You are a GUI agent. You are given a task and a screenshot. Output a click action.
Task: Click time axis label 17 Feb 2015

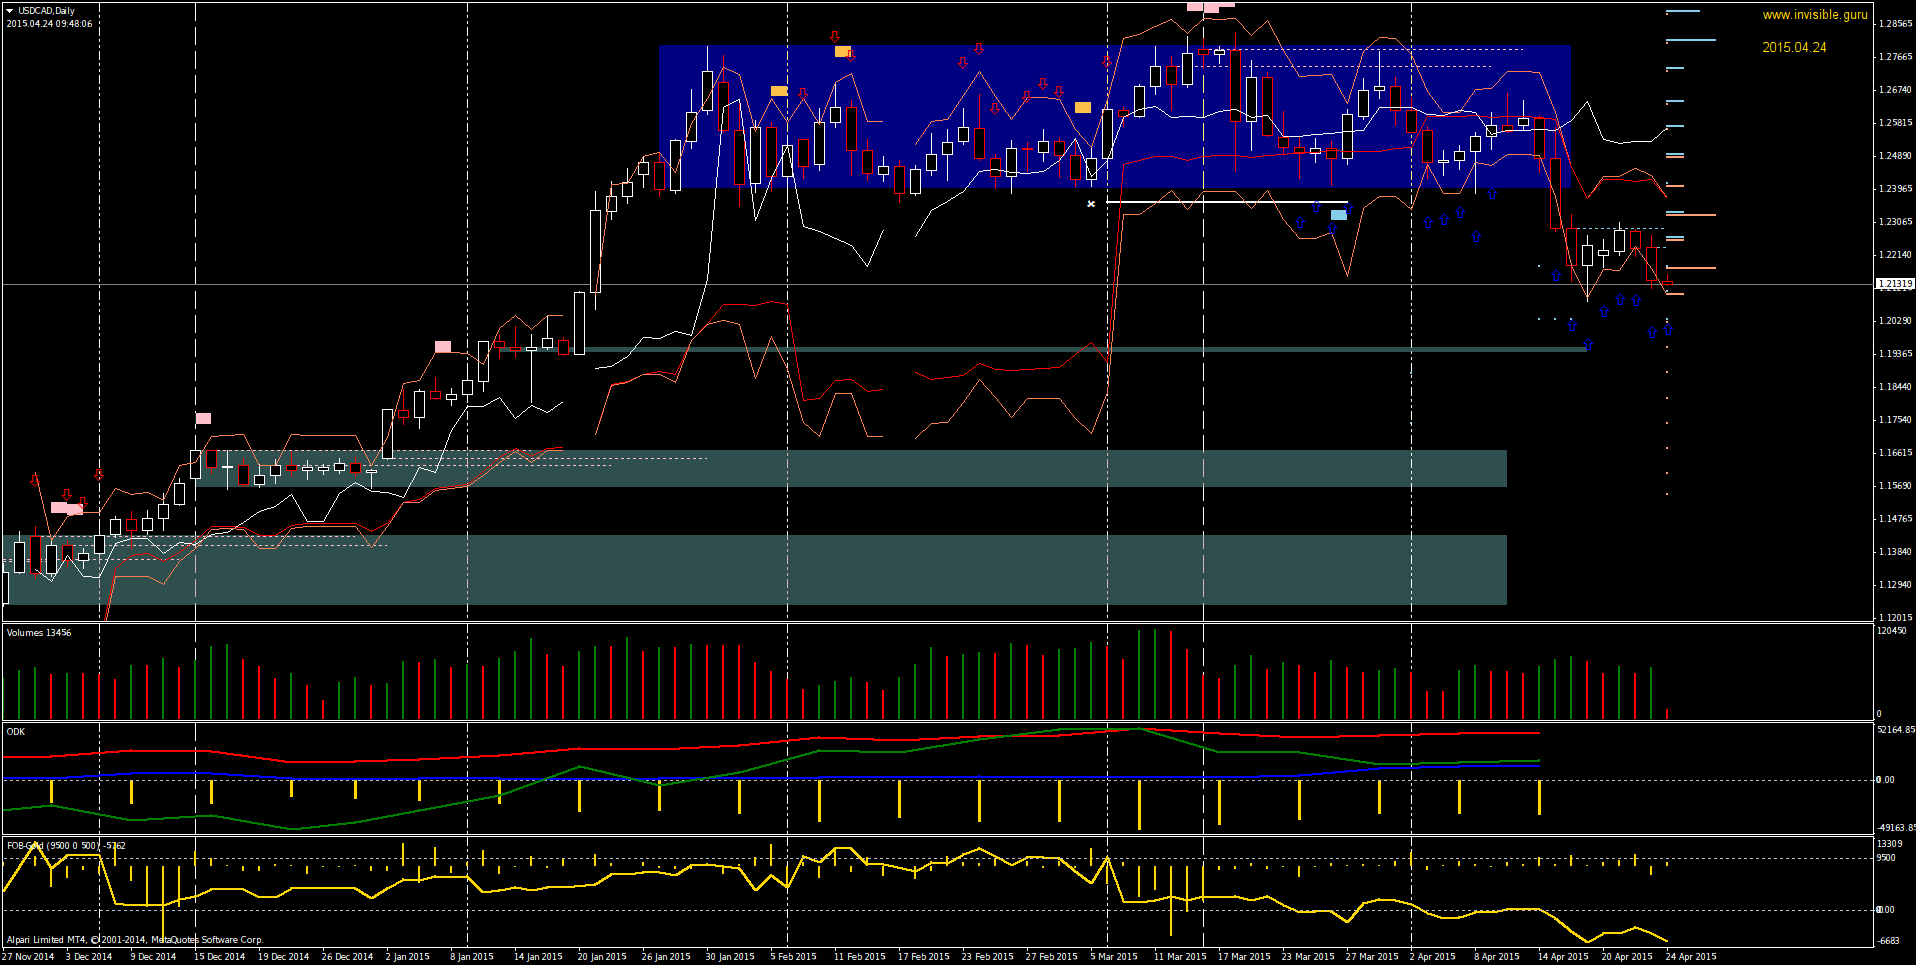[923, 957]
